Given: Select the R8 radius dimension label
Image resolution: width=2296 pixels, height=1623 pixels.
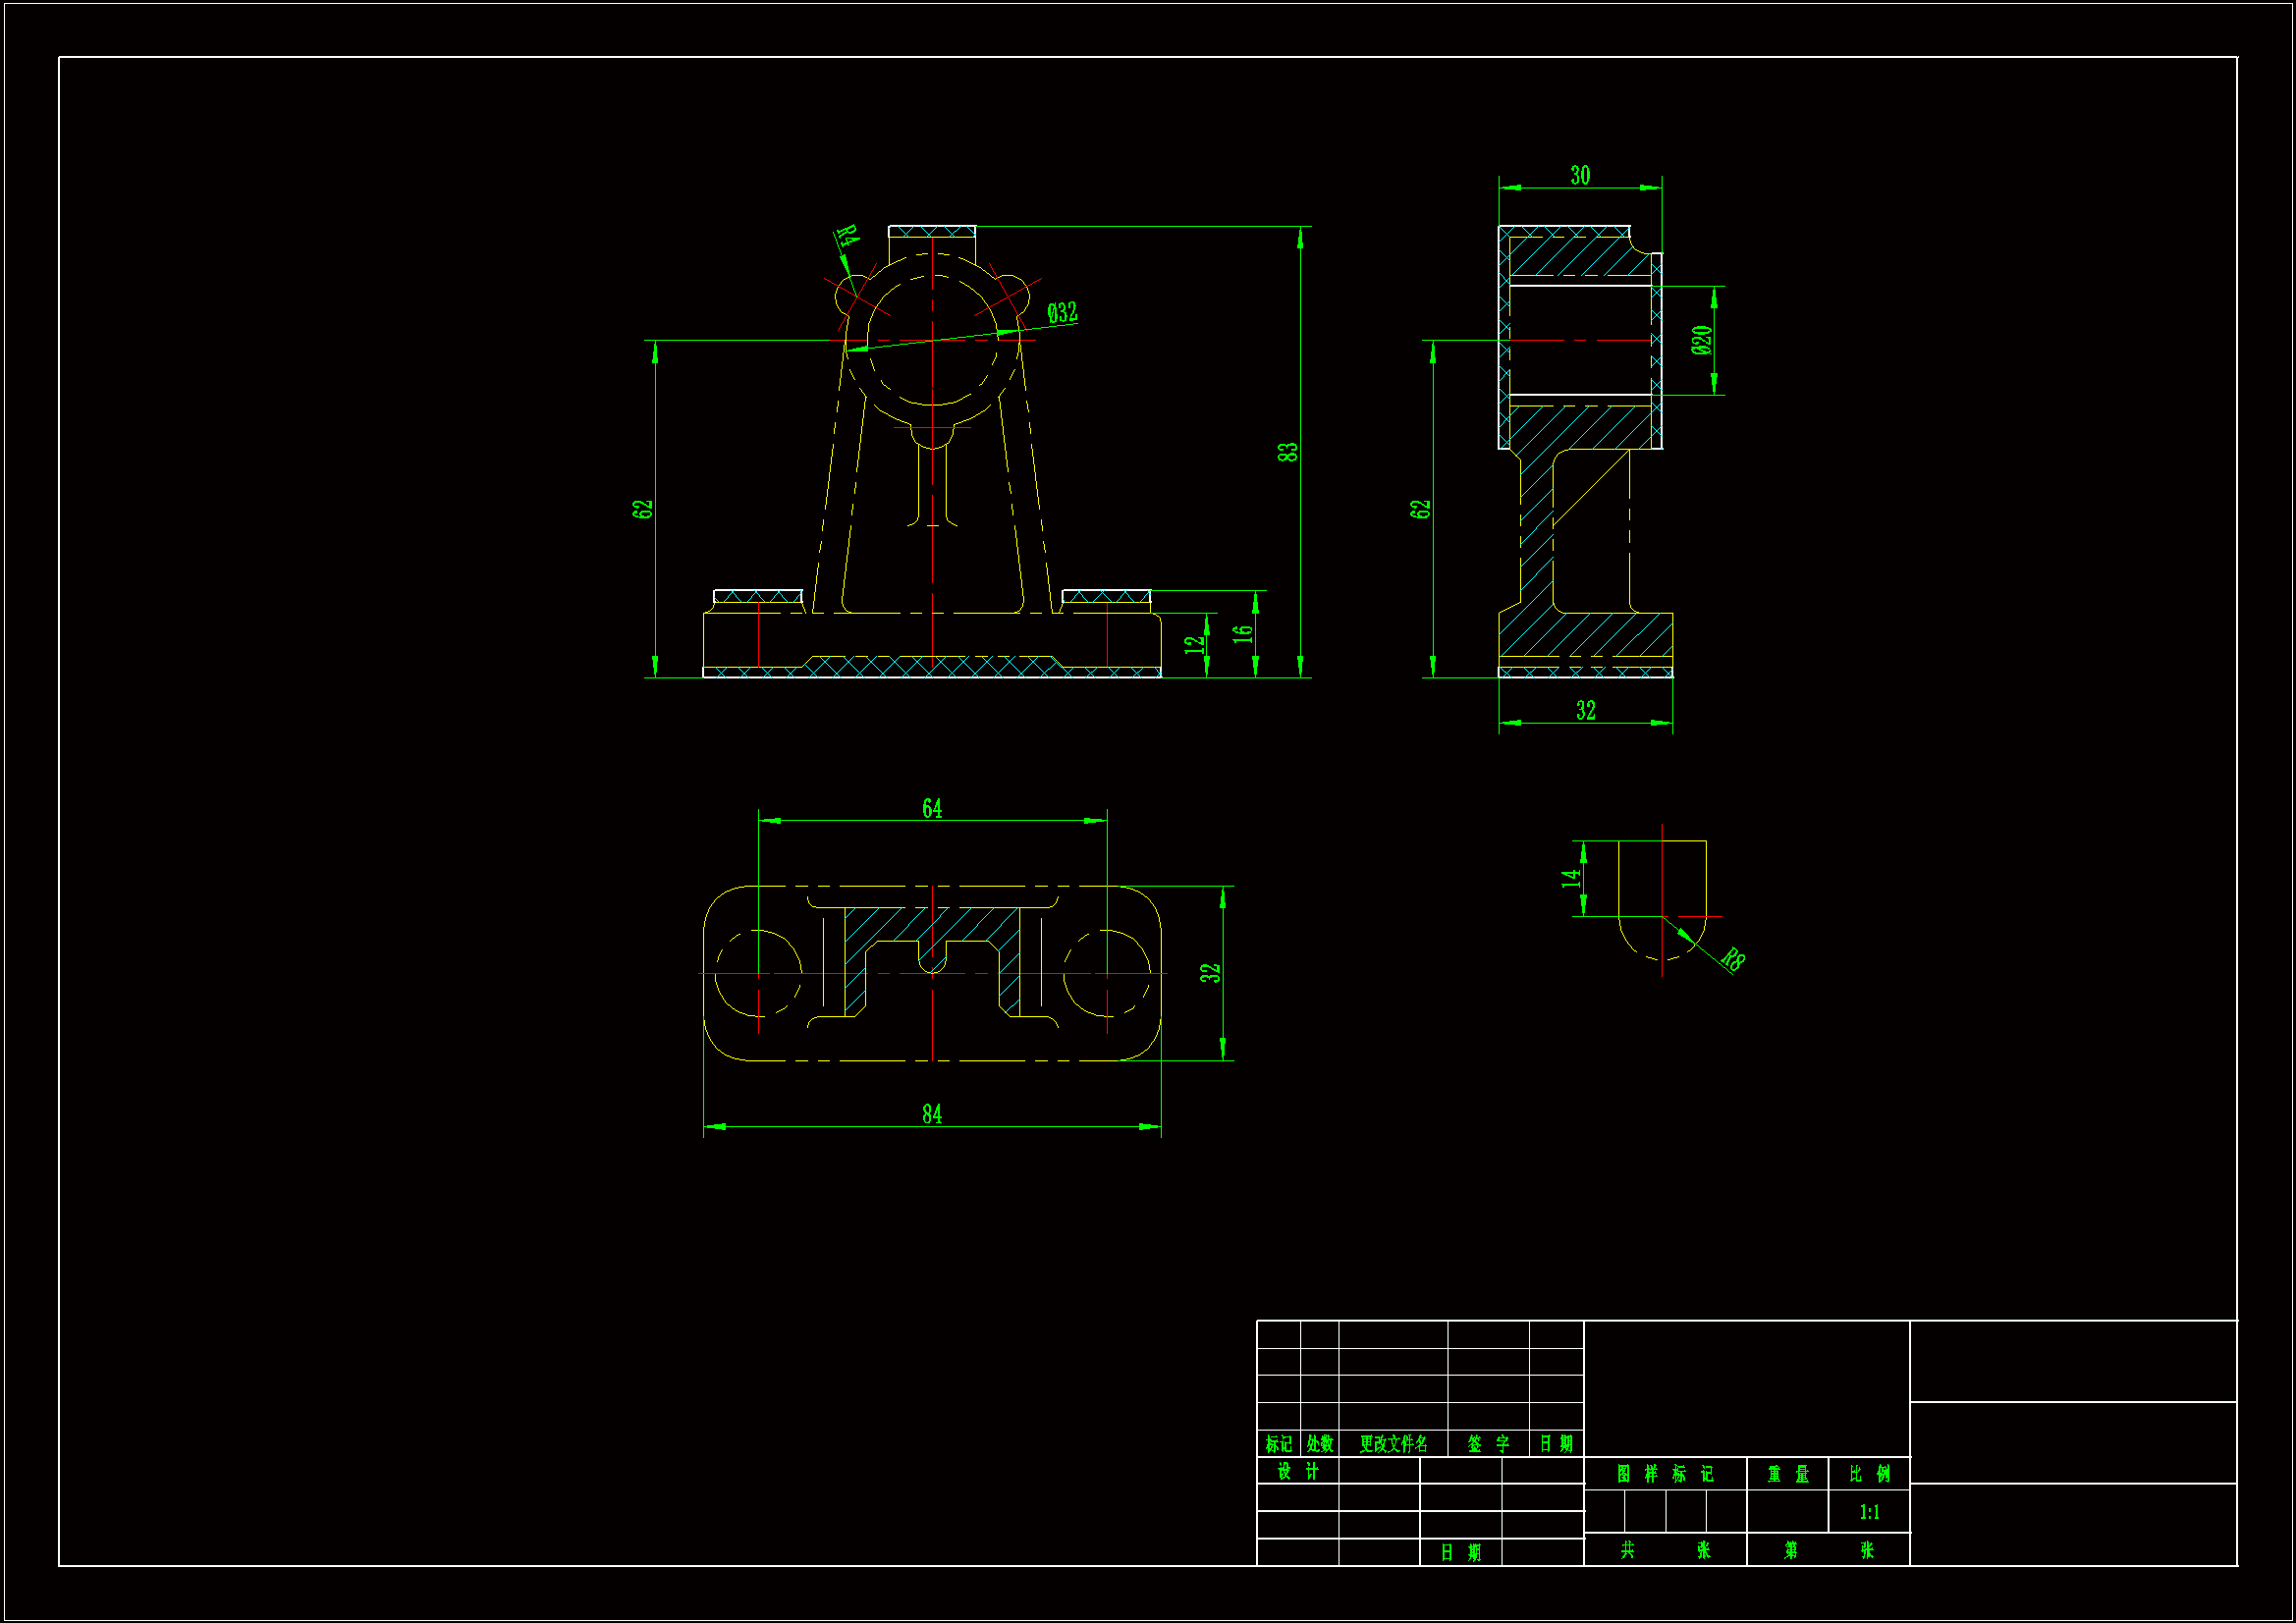Looking at the screenshot, I should (1734, 959).
